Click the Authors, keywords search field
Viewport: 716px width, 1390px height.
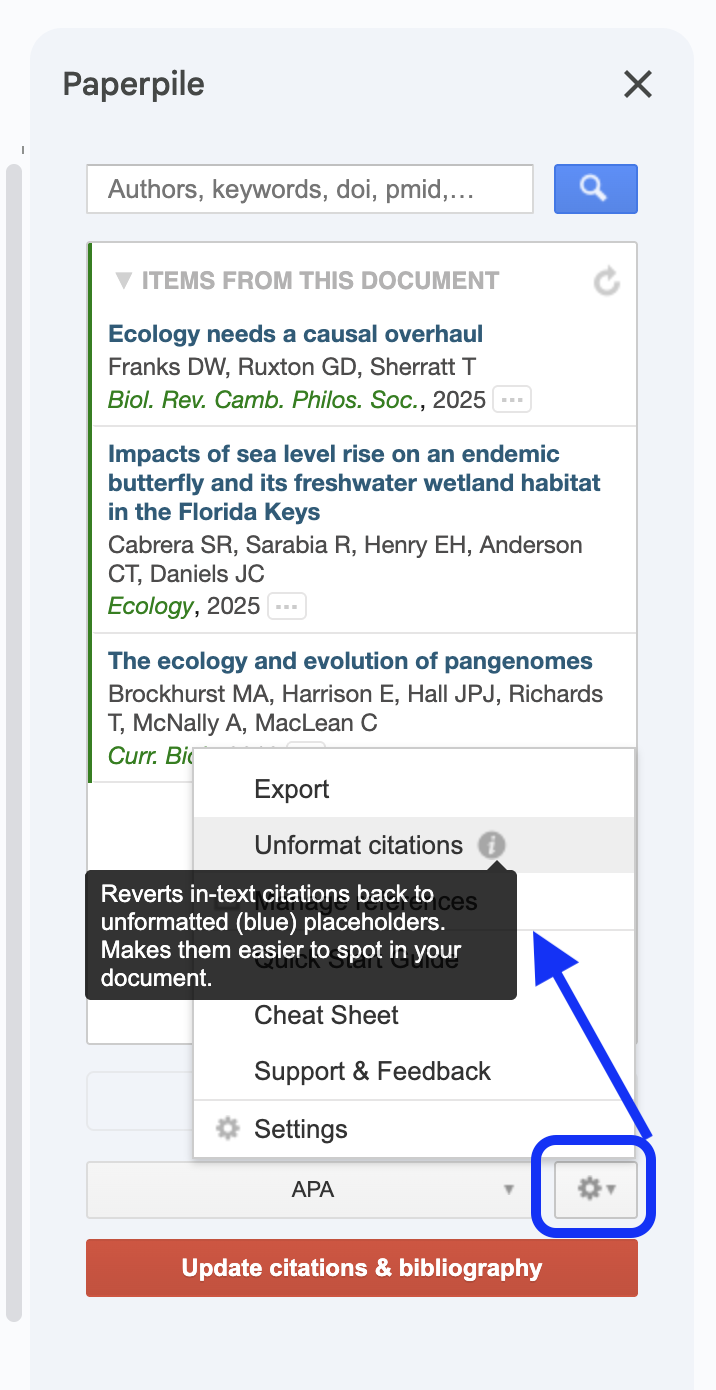pyautogui.click(x=309, y=189)
